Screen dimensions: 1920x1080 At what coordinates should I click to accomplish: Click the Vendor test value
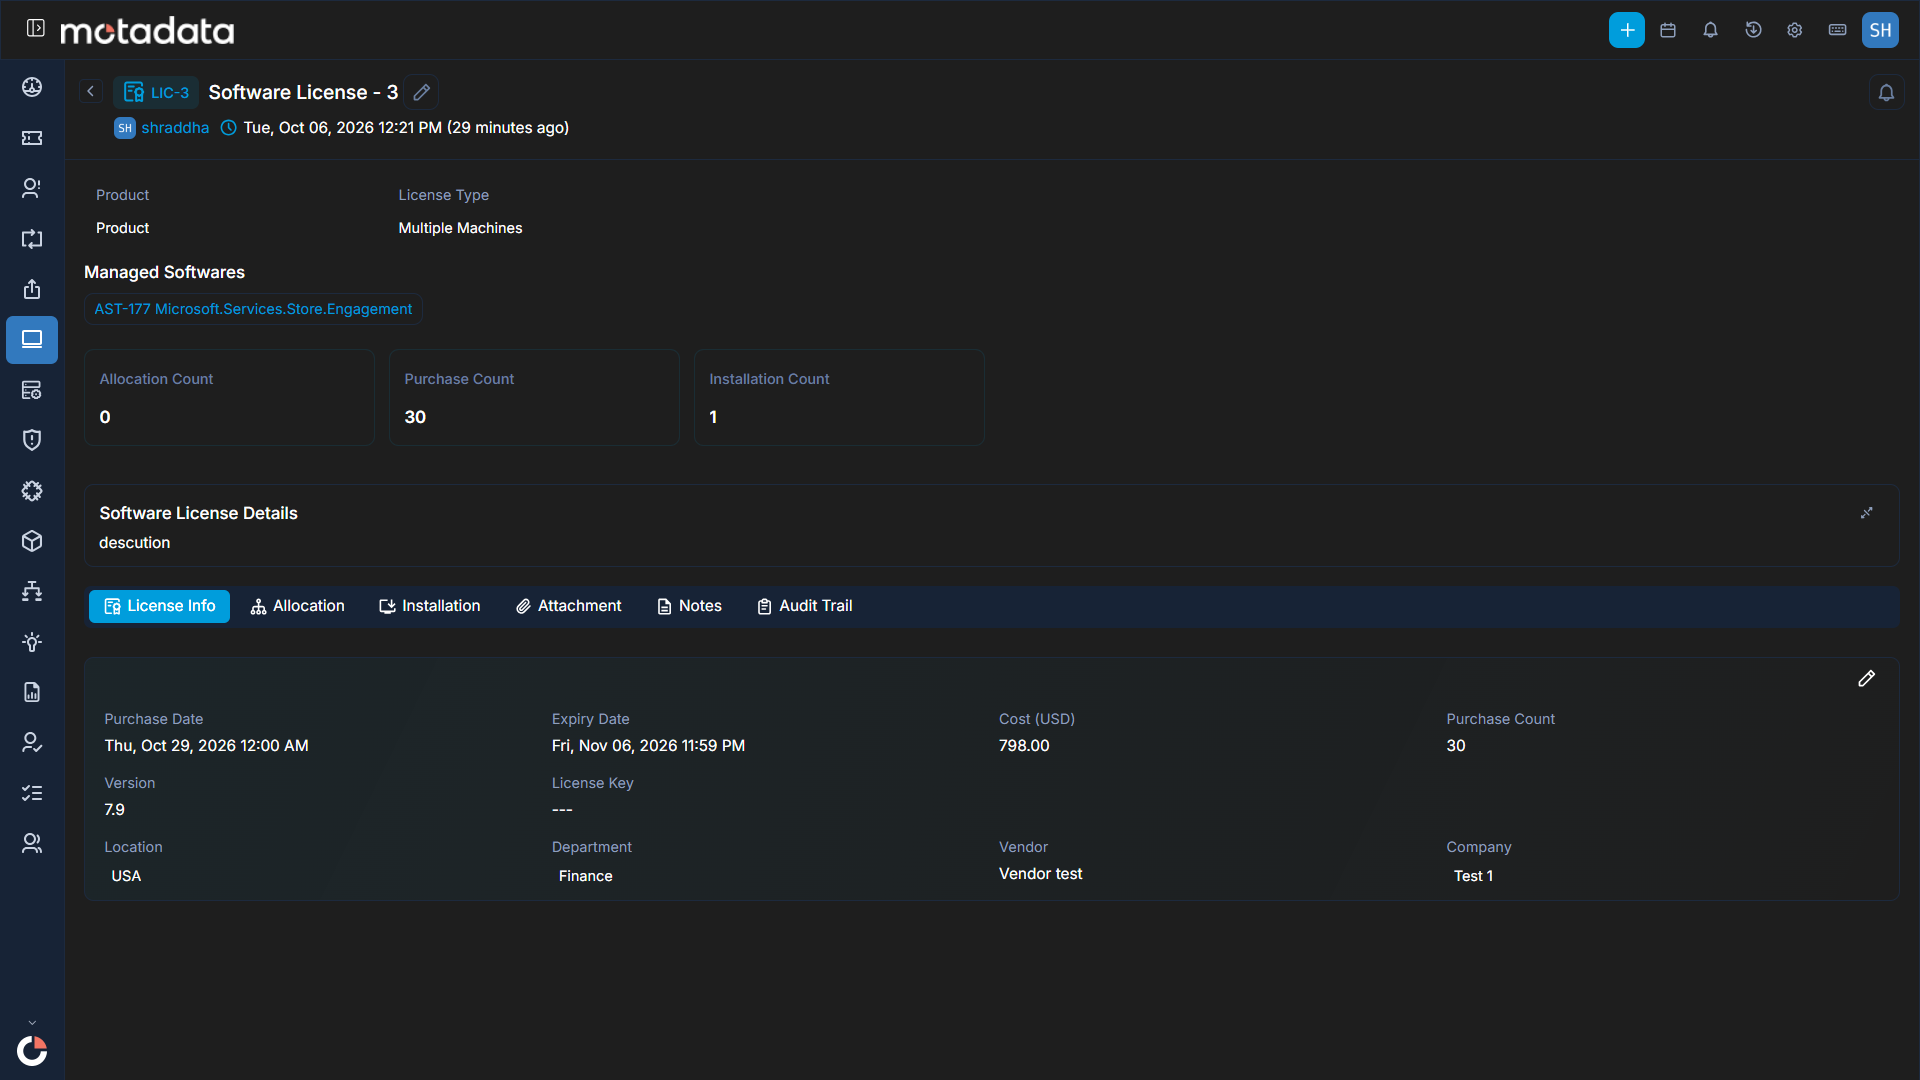coord(1040,874)
